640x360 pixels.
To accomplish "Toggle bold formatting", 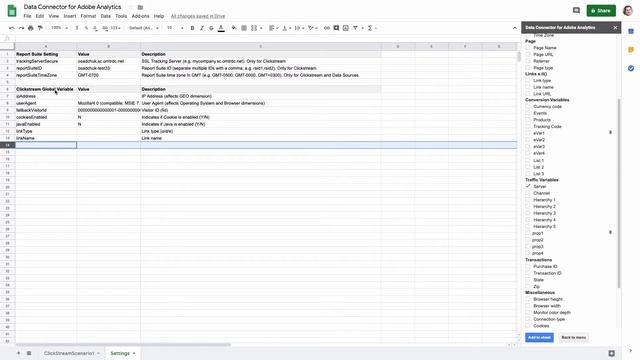I will 192,28.
